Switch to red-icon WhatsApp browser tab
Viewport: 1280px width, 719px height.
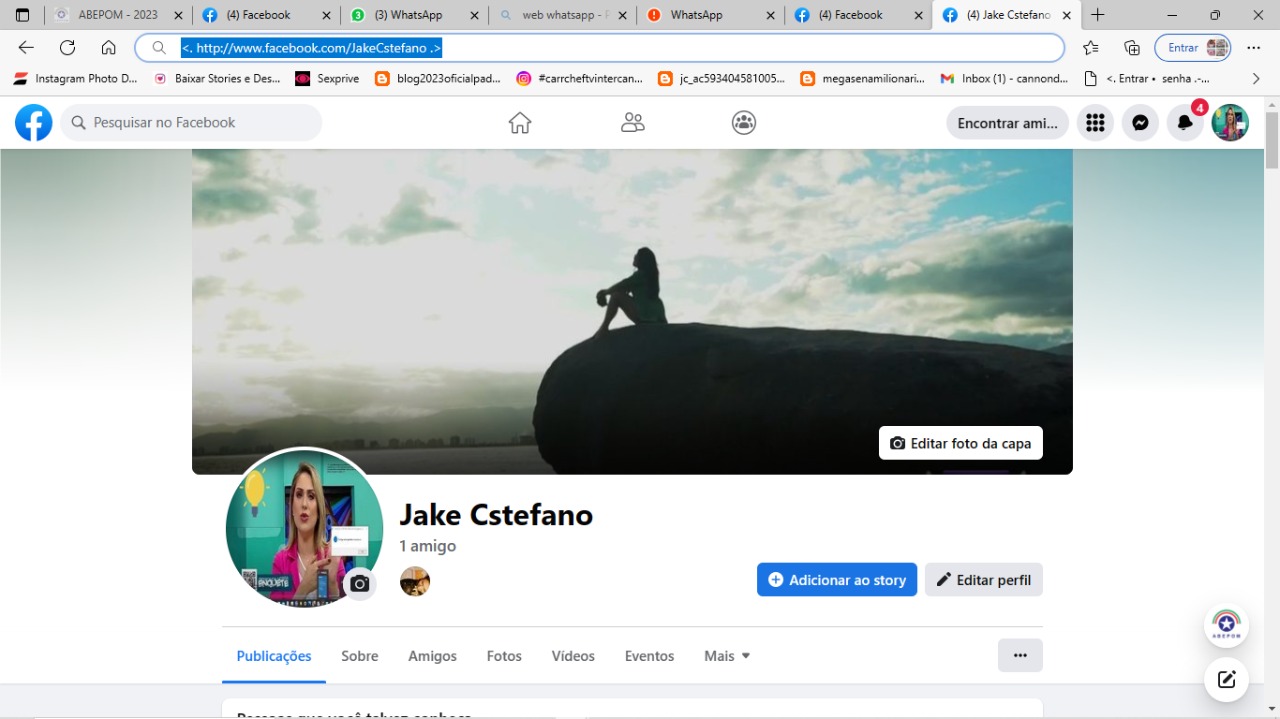710,15
